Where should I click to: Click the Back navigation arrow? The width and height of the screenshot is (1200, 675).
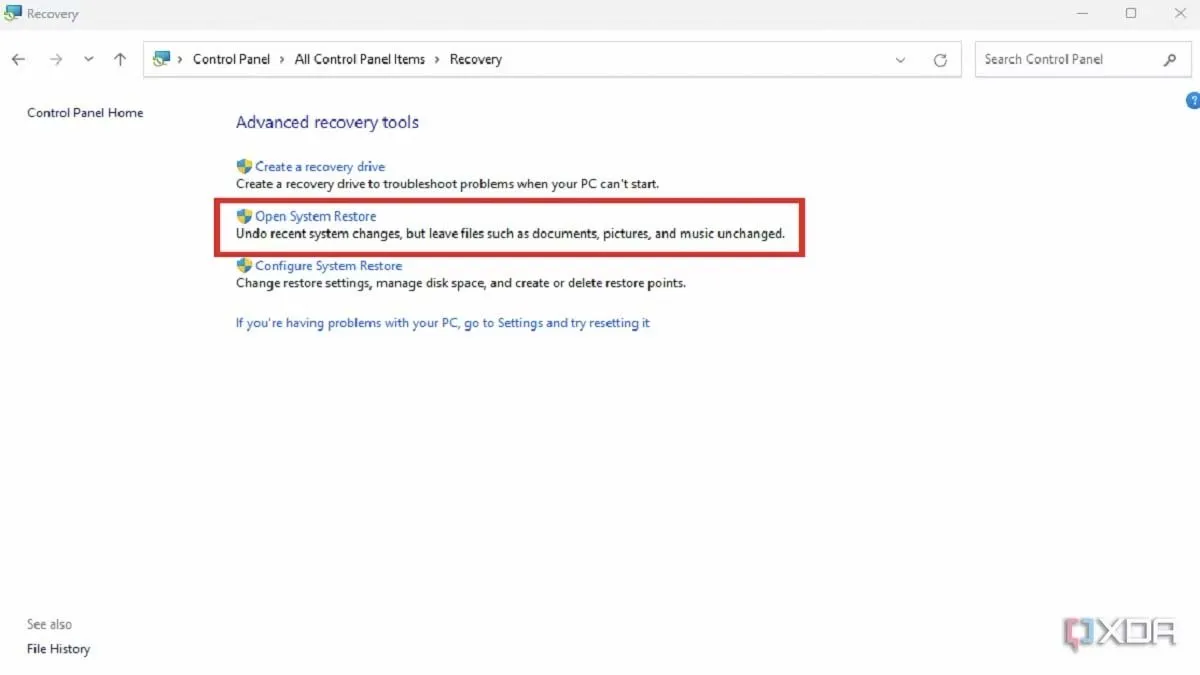(18, 60)
